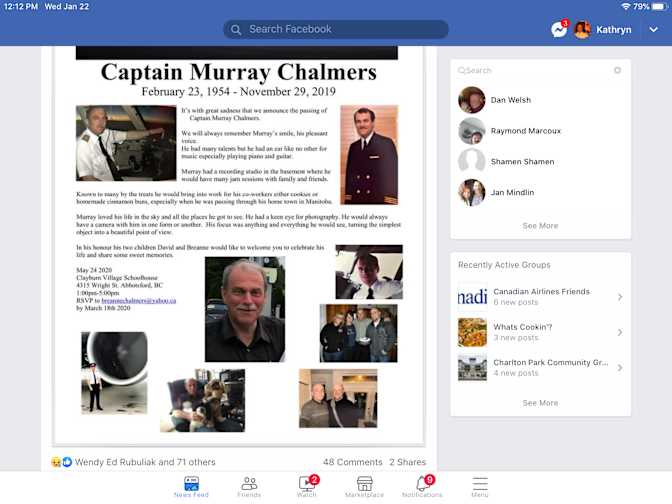Expand the chevron beside Whats Cookin'?
This screenshot has height=504, width=672.
[620, 332]
